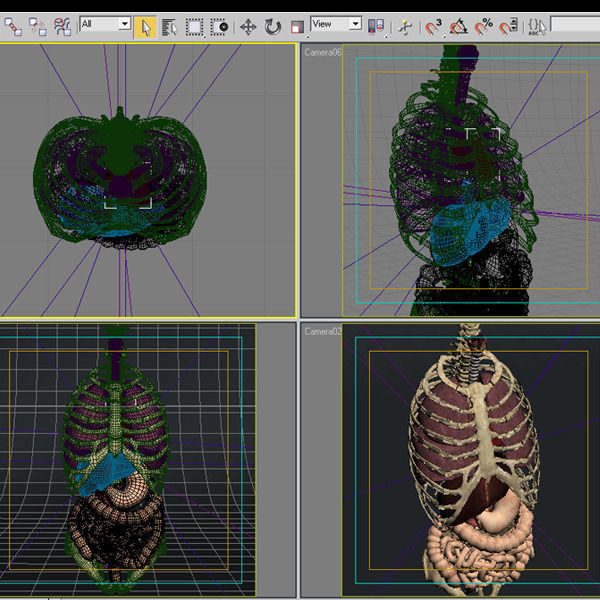Open the Select by Name list tool
The width and height of the screenshot is (600, 600).
[169, 28]
